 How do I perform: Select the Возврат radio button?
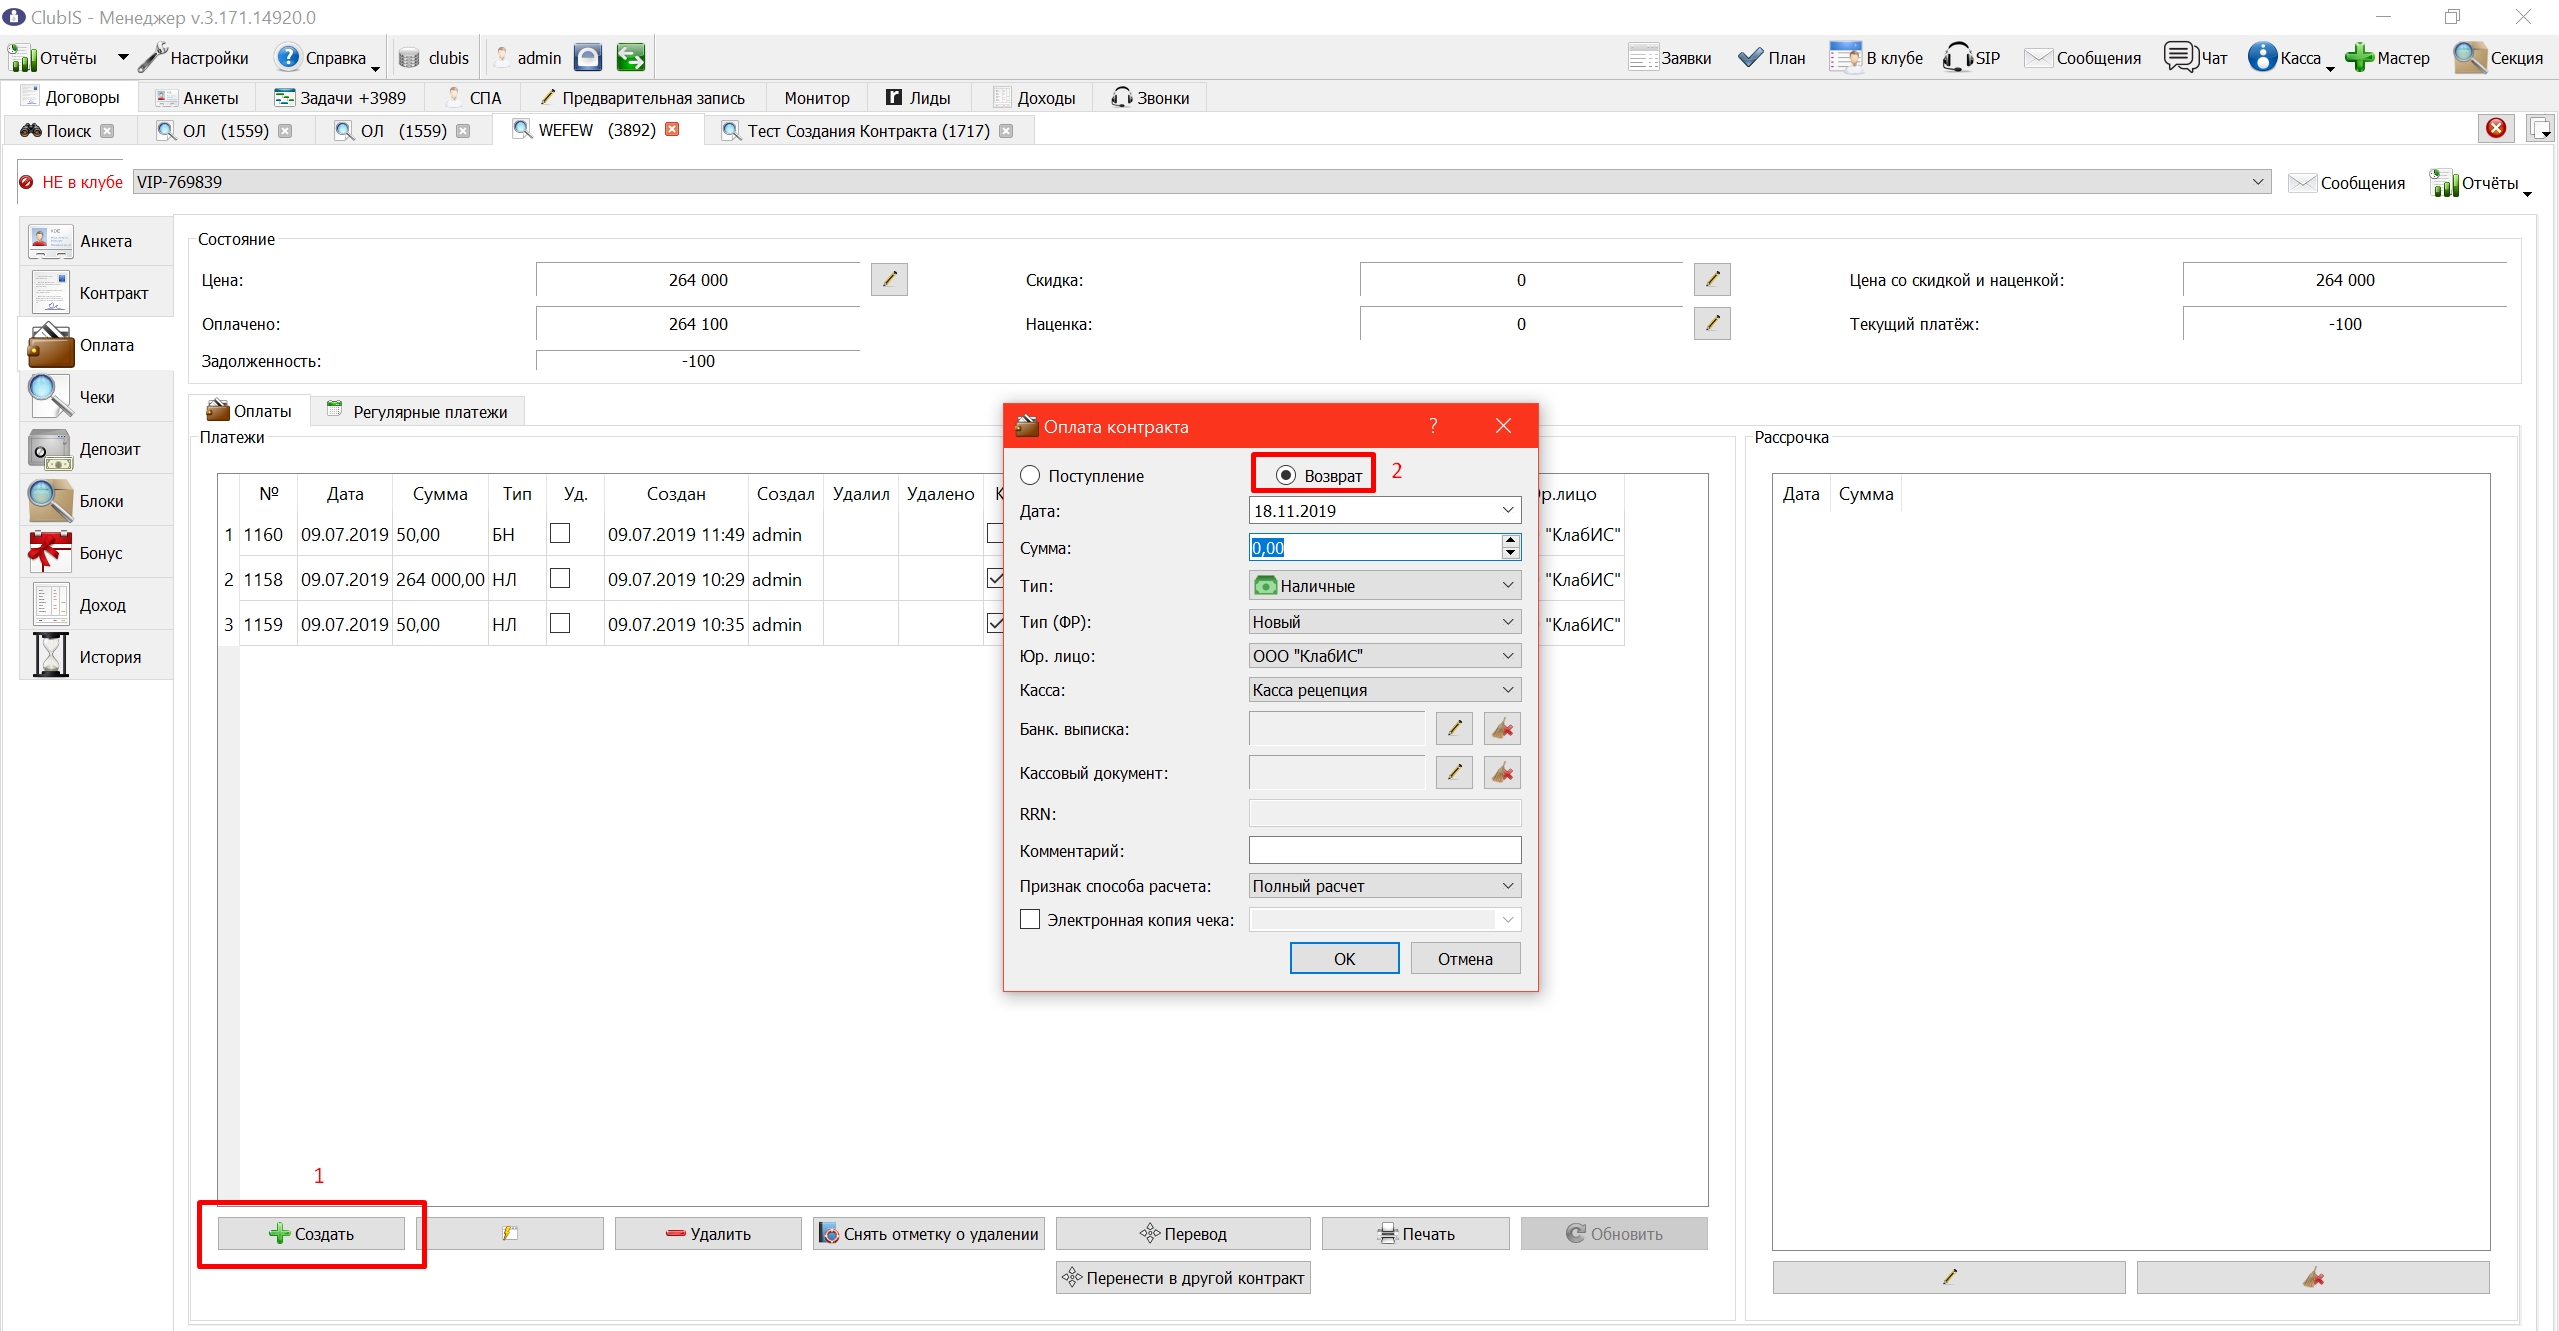1286,475
